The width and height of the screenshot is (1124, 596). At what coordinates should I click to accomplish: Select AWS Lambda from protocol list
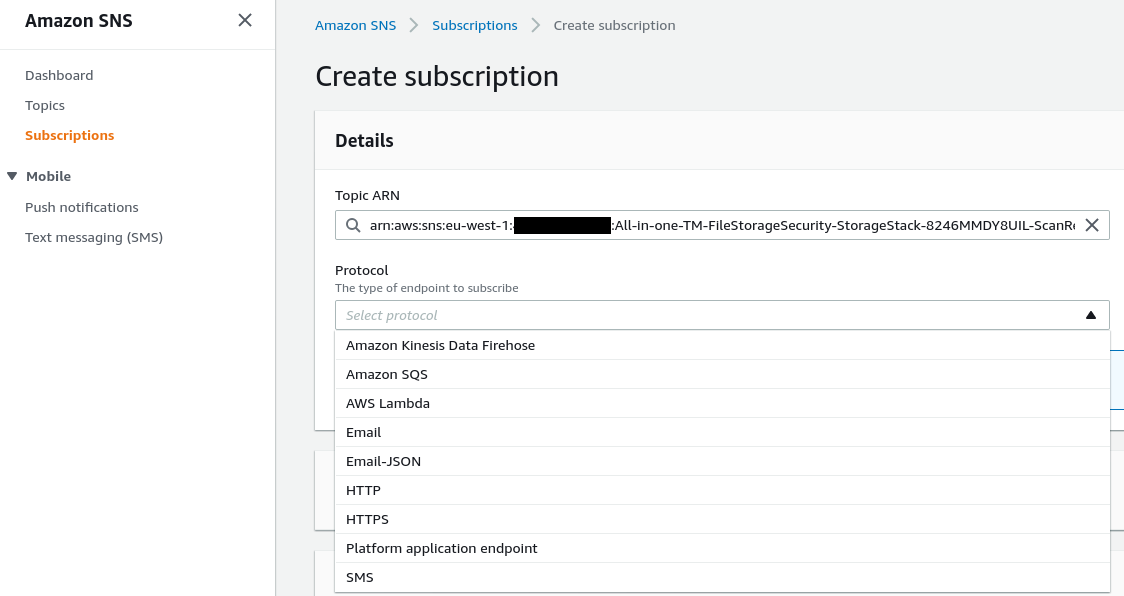[722, 403]
